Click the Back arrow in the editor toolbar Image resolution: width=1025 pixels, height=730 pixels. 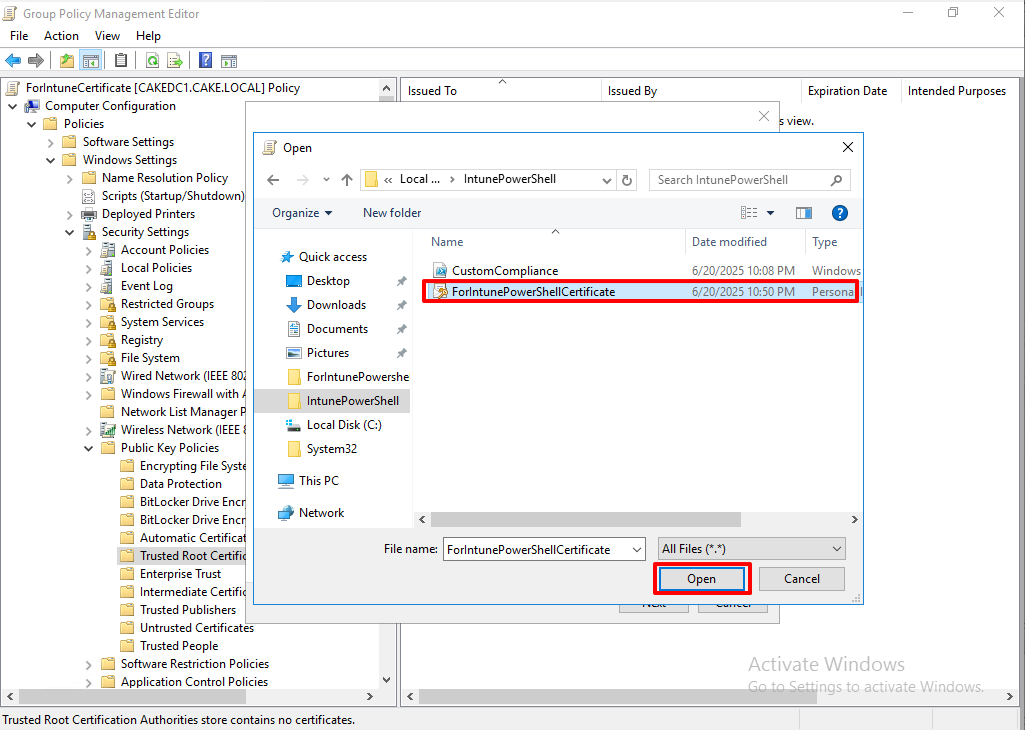(13, 61)
